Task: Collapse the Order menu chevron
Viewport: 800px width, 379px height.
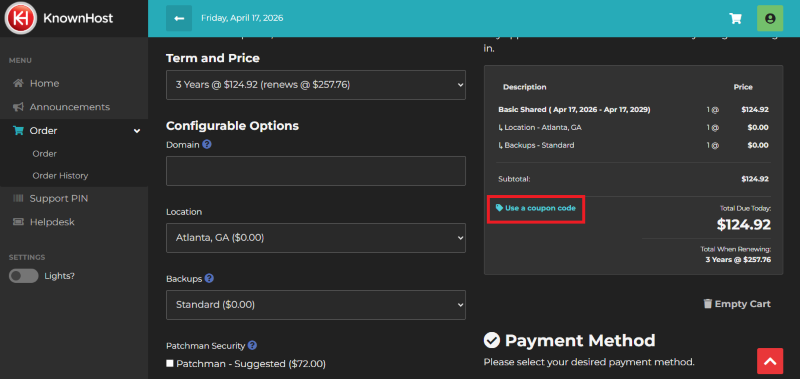Action: pos(137,131)
